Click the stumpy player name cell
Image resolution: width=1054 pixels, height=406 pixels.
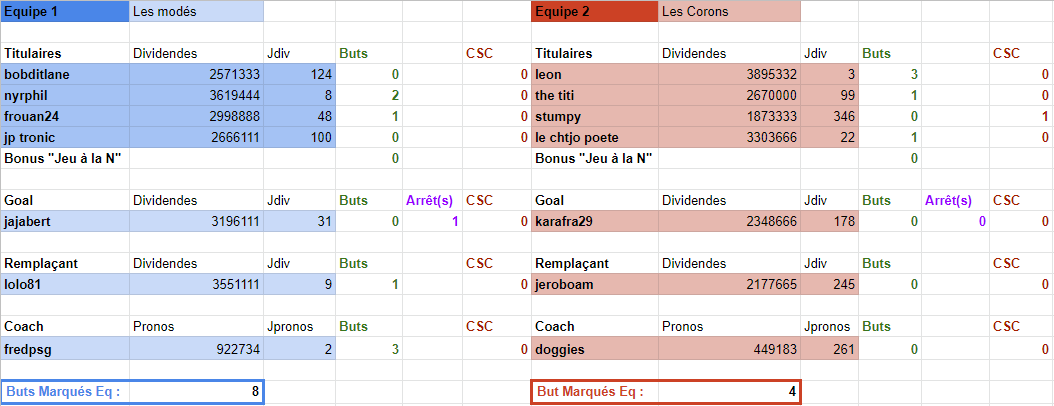click(x=595, y=116)
